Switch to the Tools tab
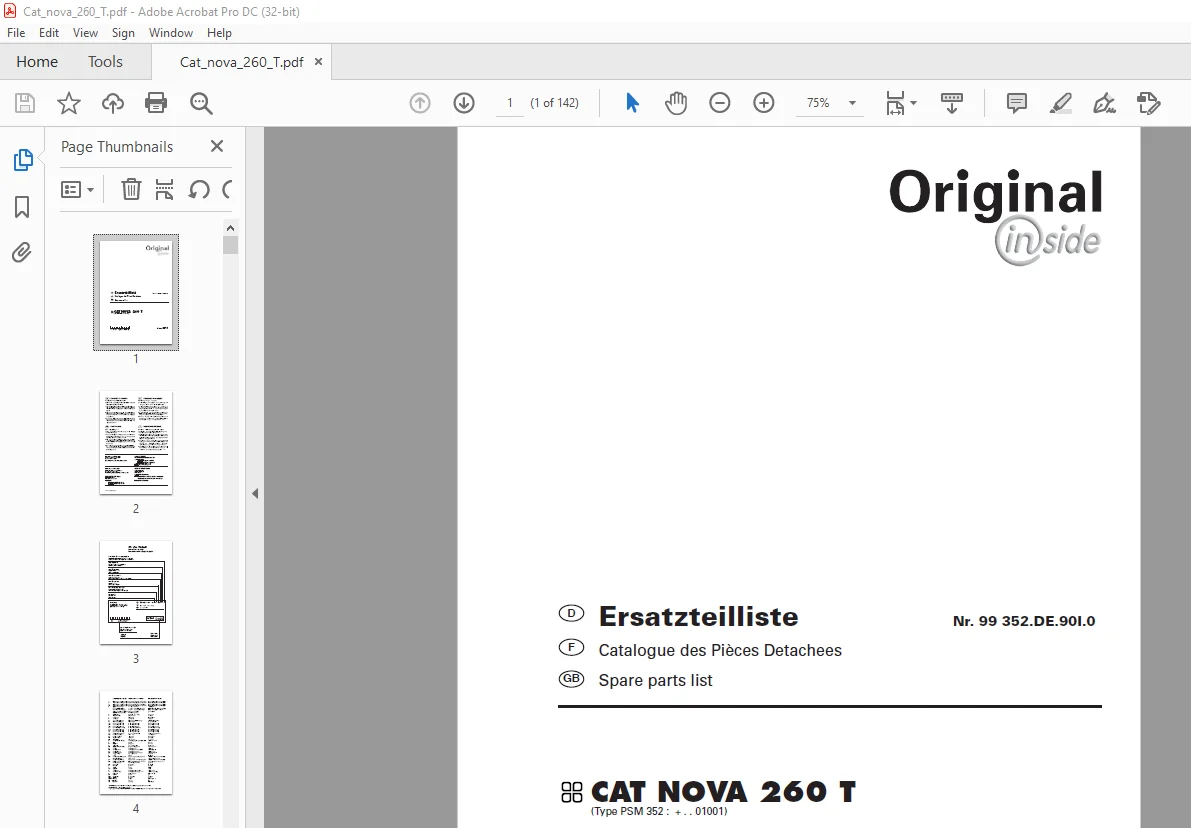 (x=105, y=62)
